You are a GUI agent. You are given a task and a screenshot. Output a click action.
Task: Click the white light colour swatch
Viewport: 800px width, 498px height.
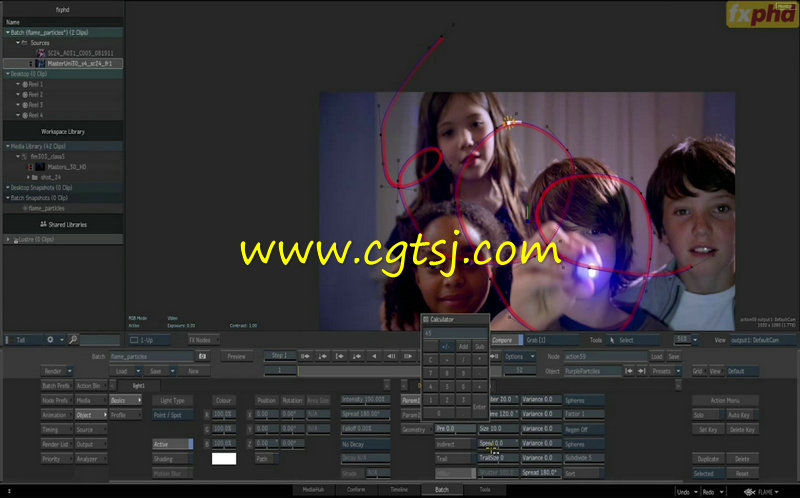coord(224,459)
